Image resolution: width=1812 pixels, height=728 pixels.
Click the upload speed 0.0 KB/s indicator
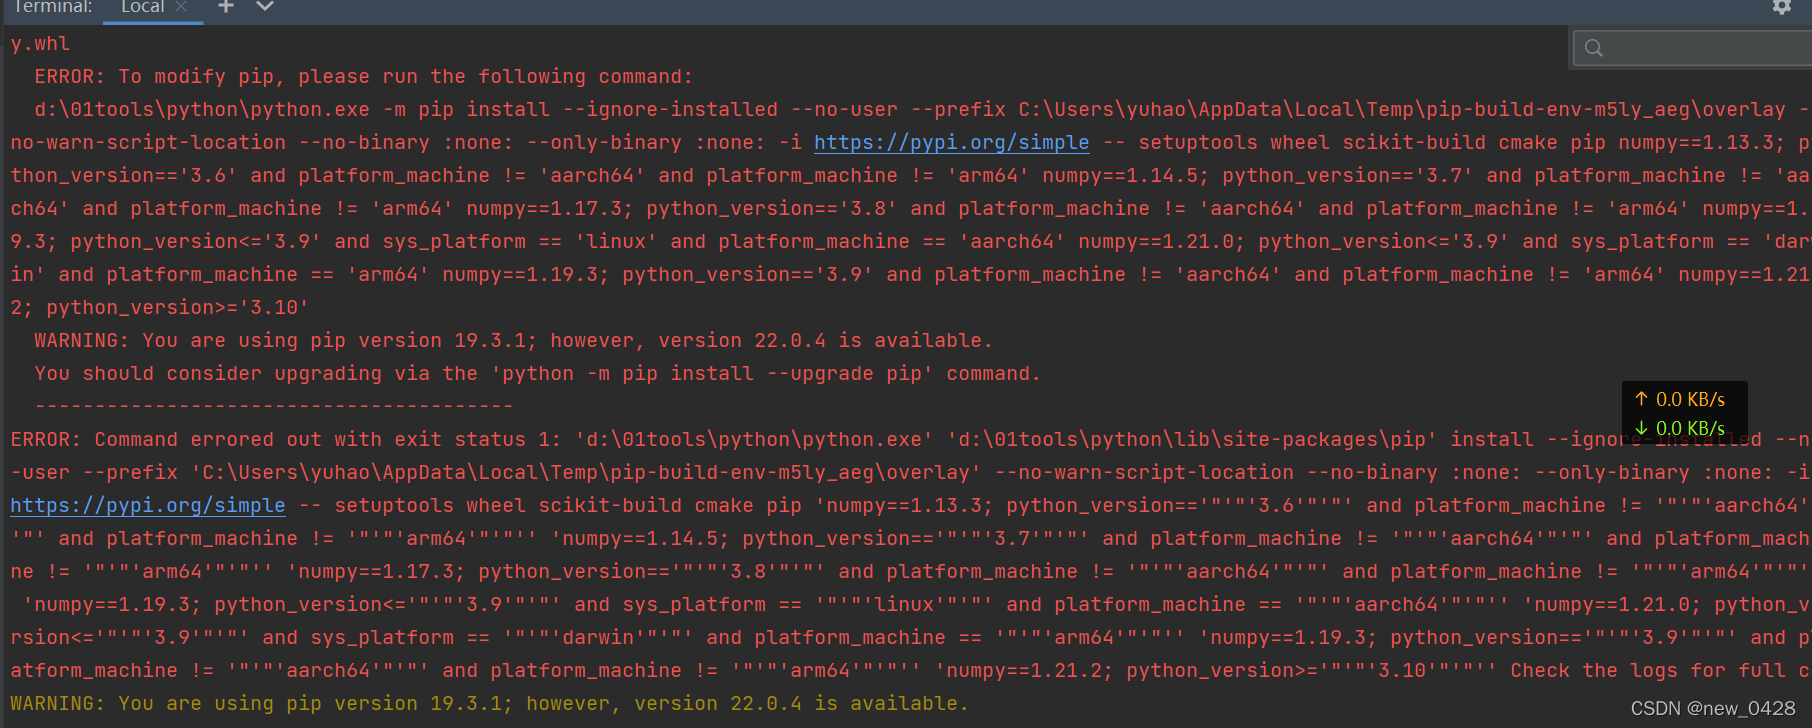coord(1680,399)
